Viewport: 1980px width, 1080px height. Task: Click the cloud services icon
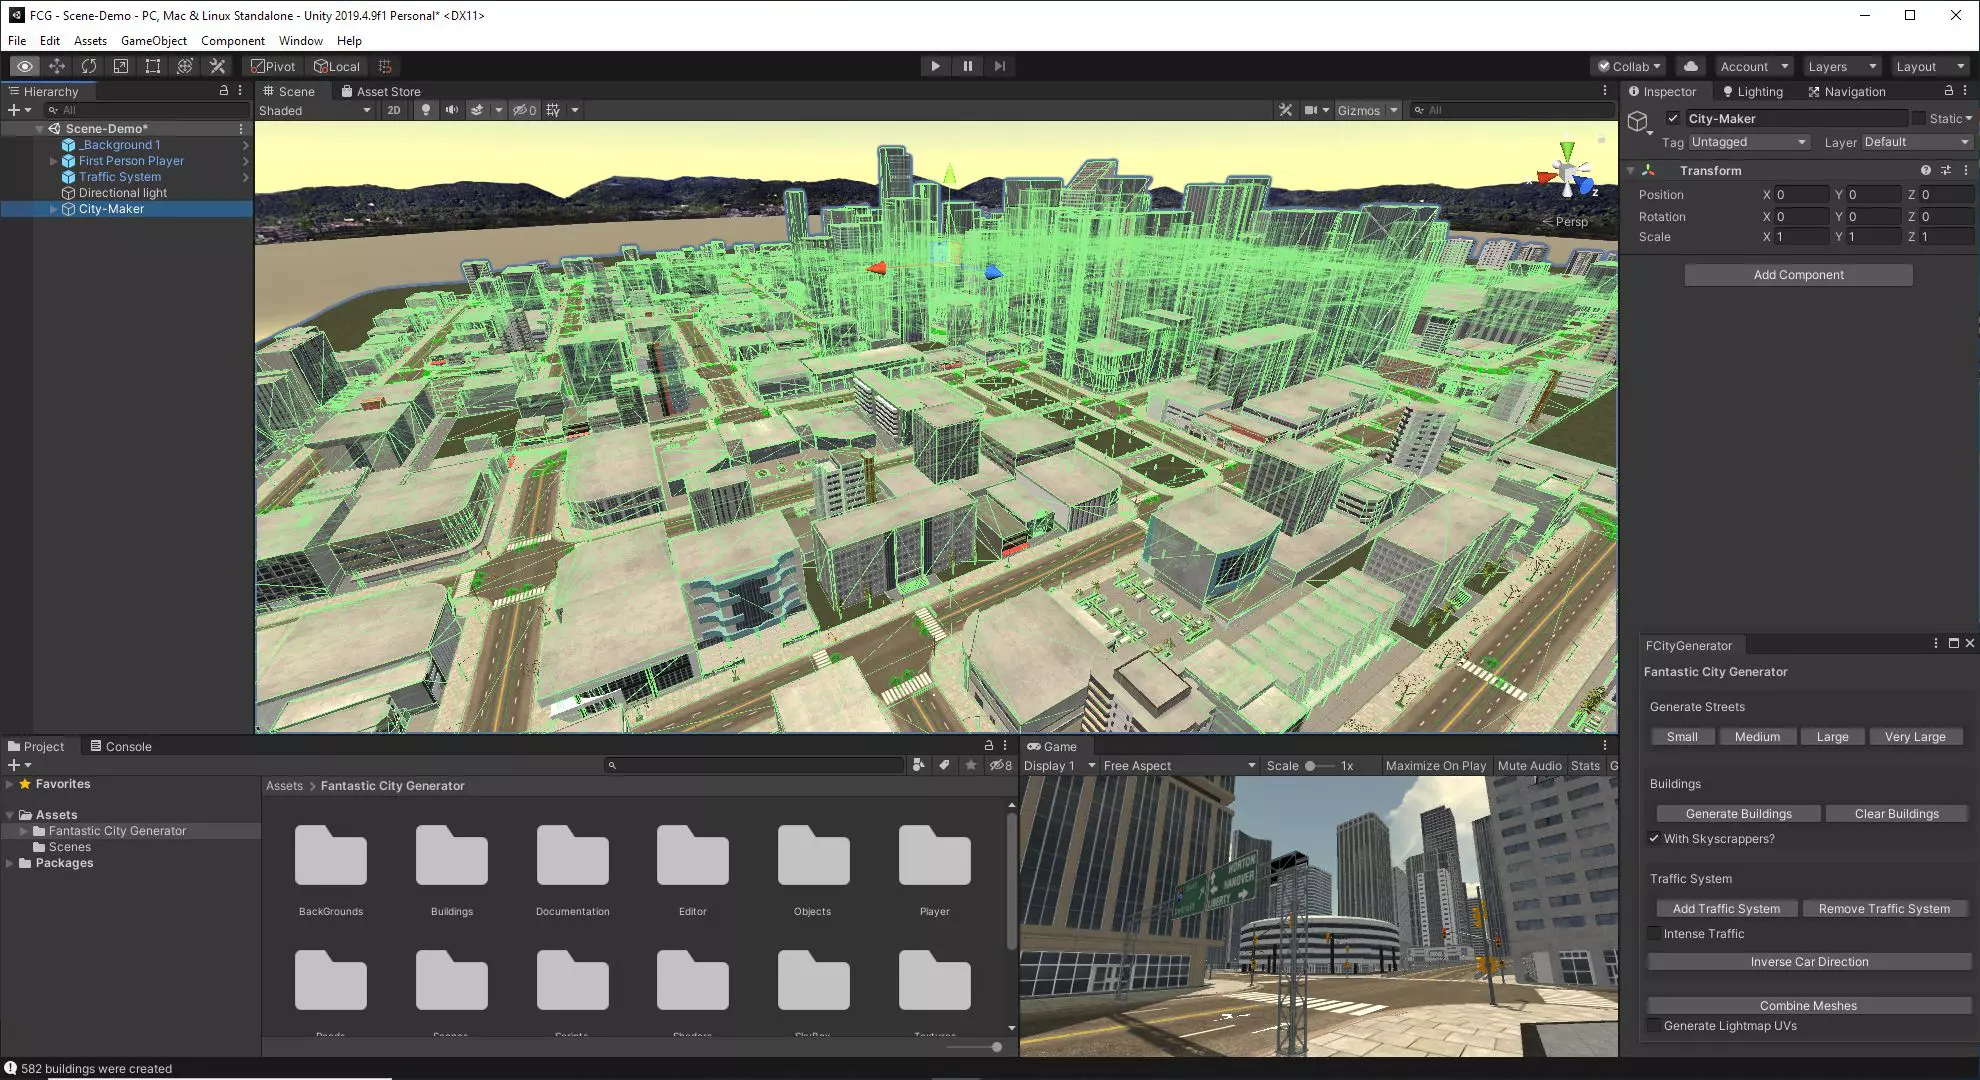pyautogui.click(x=1690, y=66)
